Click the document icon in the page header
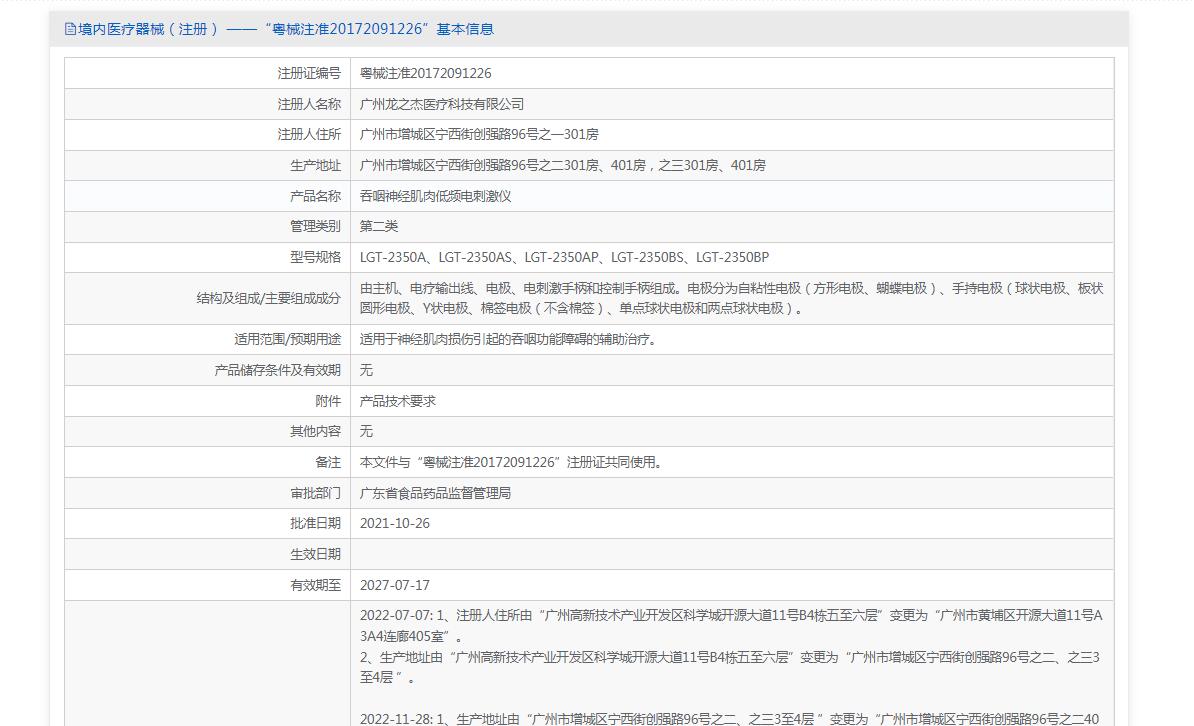This screenshot has height=726, width=1194. point(70,29)
